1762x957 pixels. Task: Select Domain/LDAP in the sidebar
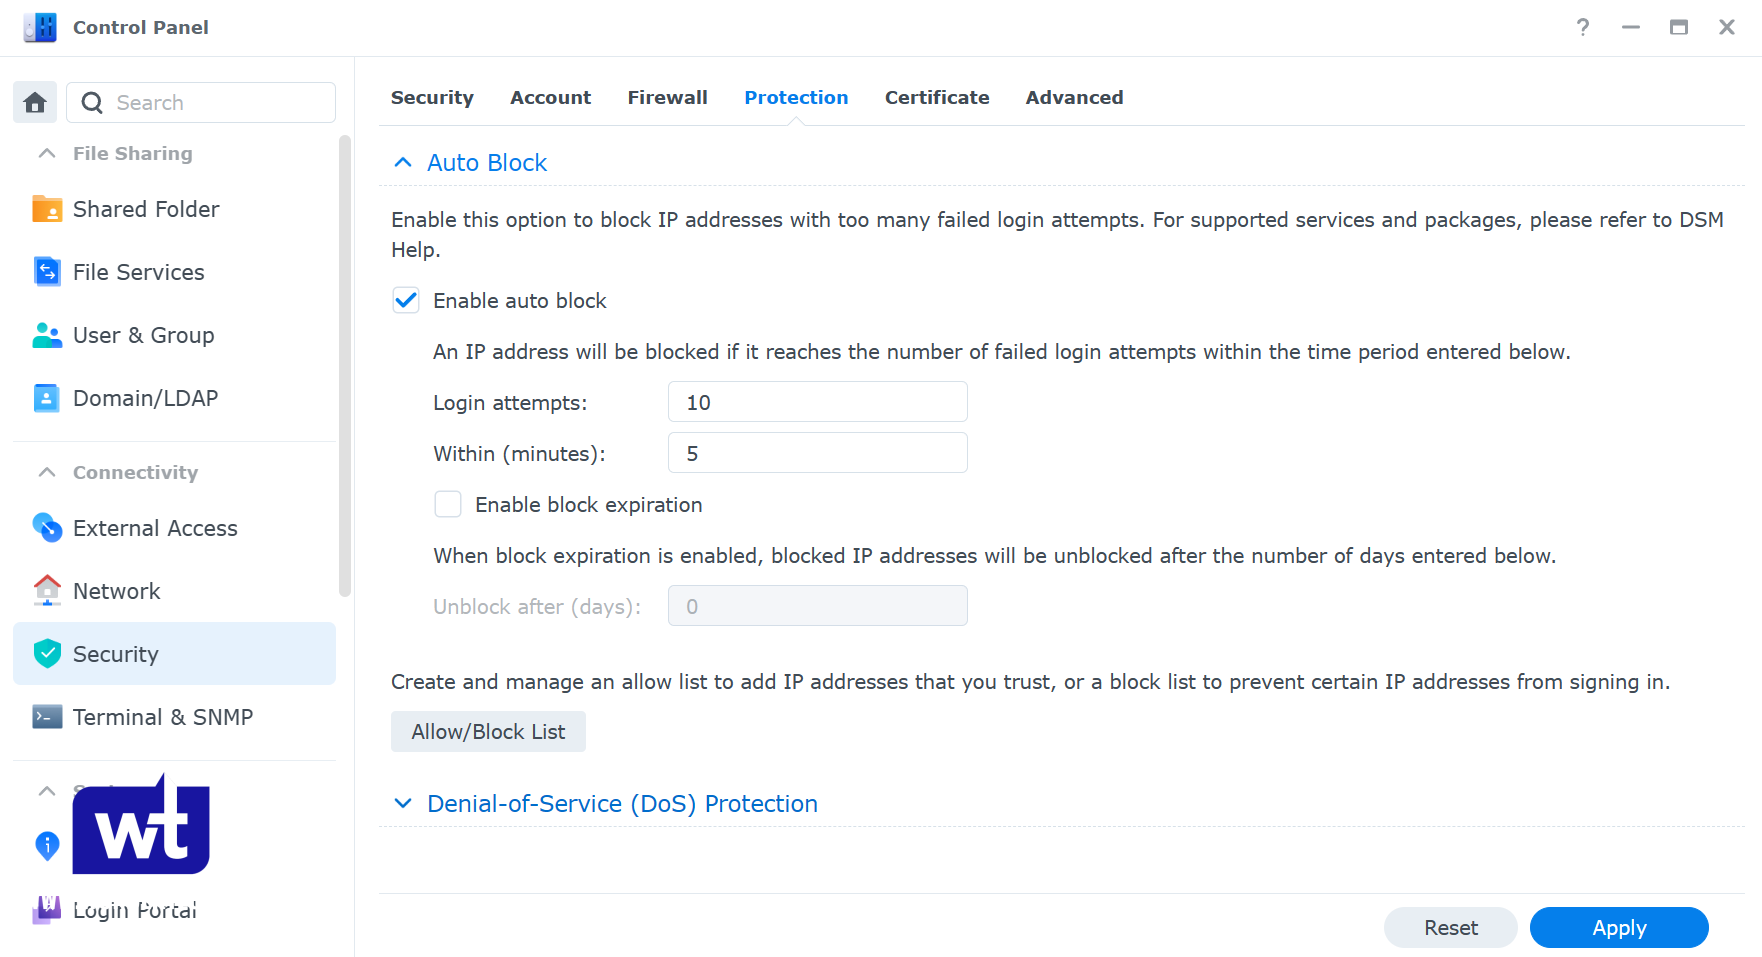tap(145, 397)
